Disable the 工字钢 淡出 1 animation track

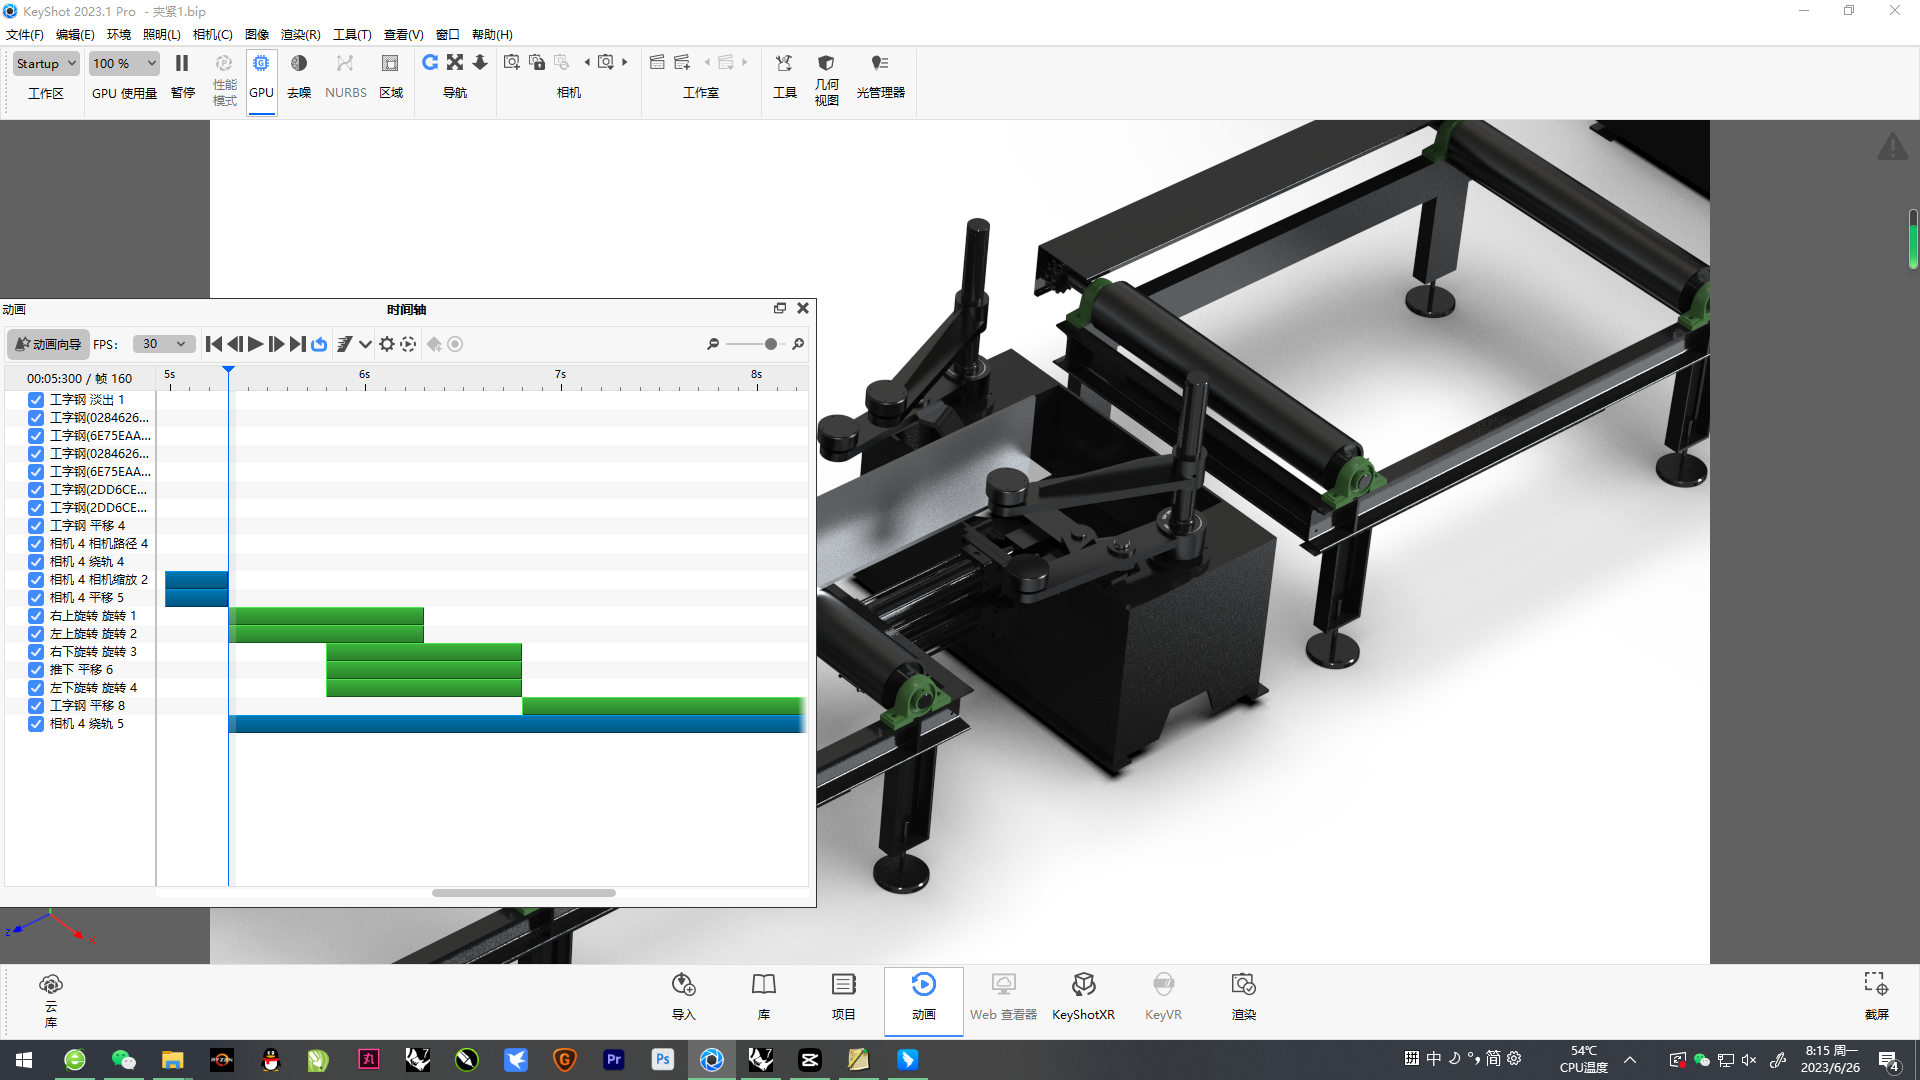click(35, 399)
